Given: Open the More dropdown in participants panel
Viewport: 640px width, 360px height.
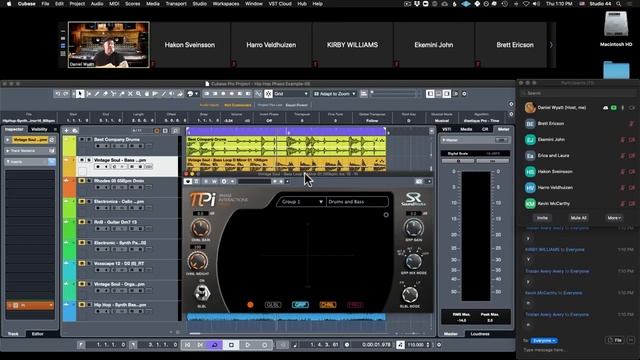Looking at the screenshot, I should click(x=614, y=218).
